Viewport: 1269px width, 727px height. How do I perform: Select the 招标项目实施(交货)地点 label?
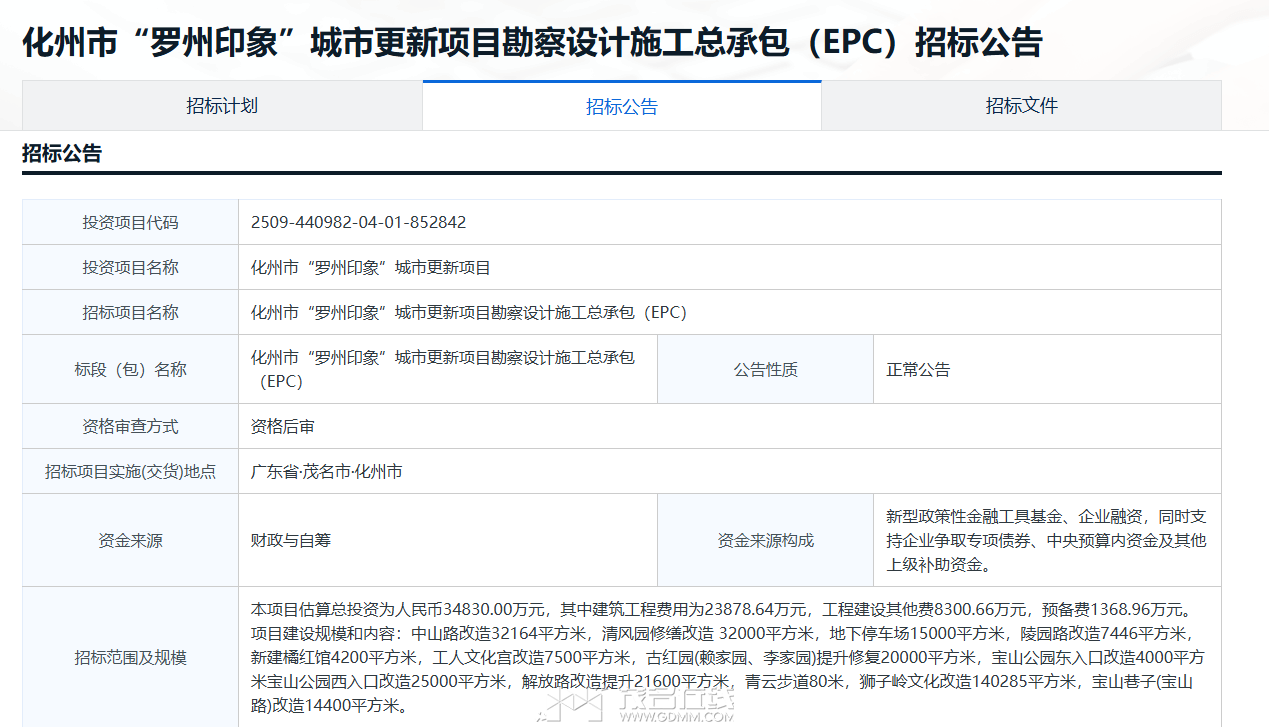pyautogui.click(x=130, y=471)
